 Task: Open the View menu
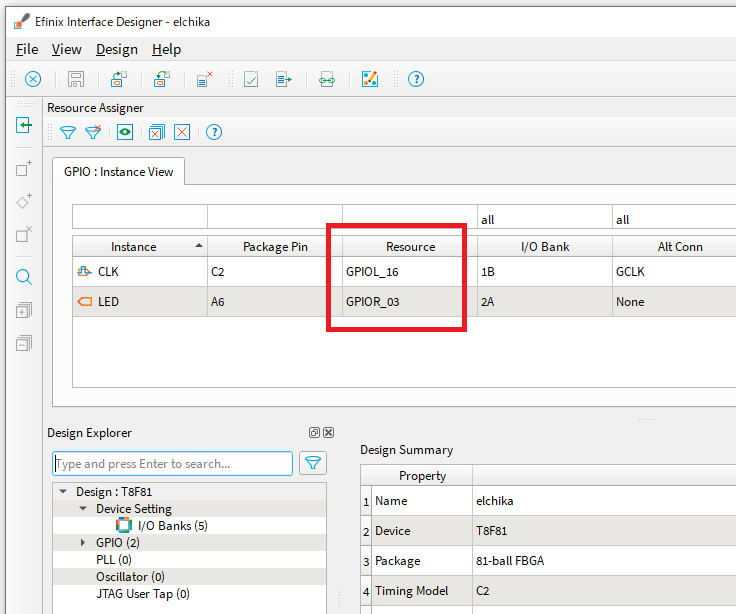[x=66, y=49]
